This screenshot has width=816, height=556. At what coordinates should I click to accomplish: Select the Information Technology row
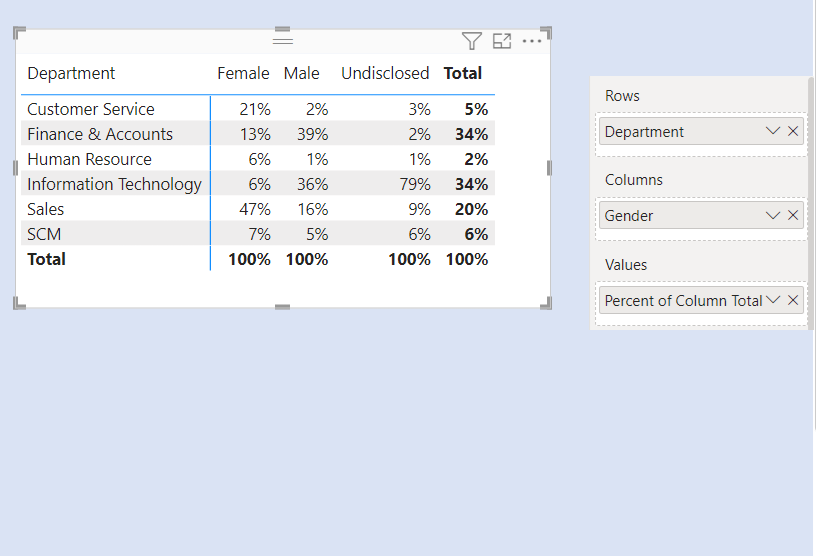[114, 184]
